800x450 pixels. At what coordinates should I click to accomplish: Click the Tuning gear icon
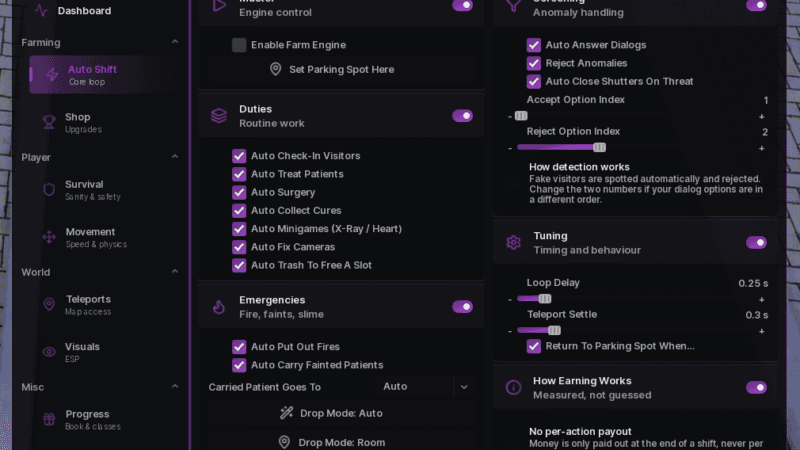pyautogui.click(x=513, y=242)
